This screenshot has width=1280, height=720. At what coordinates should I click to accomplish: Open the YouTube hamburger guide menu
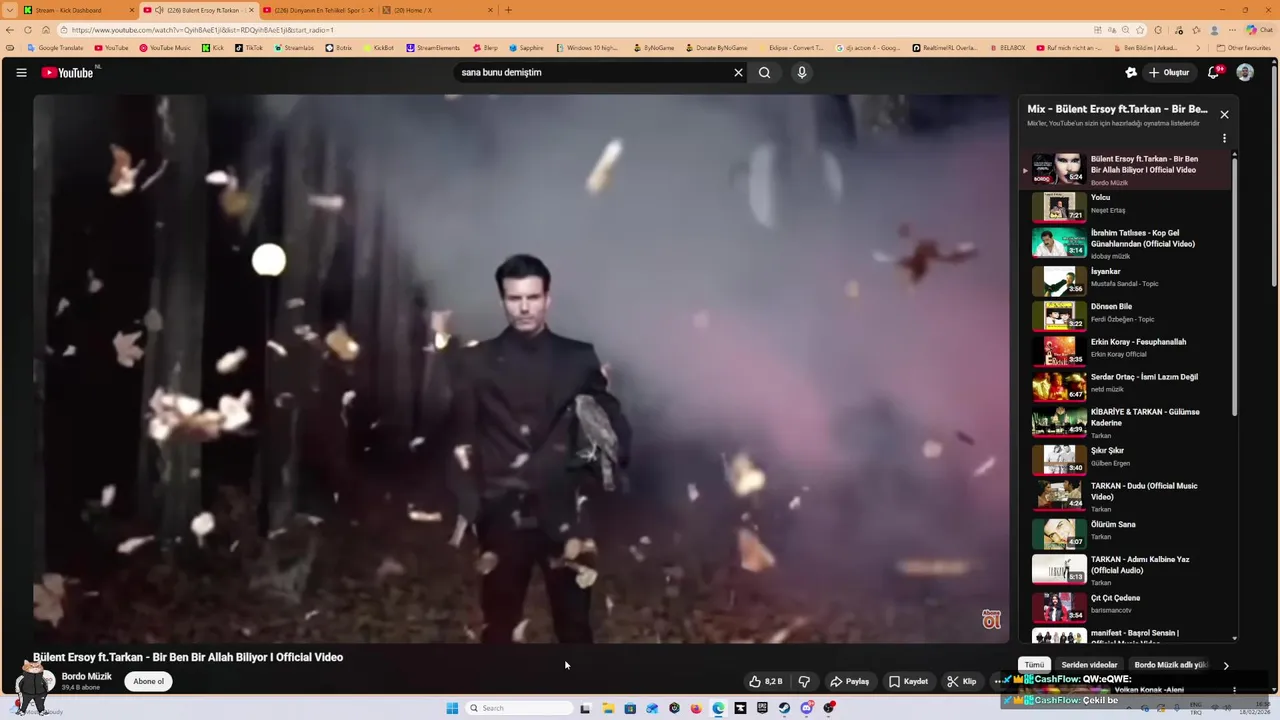pos(21,72)
